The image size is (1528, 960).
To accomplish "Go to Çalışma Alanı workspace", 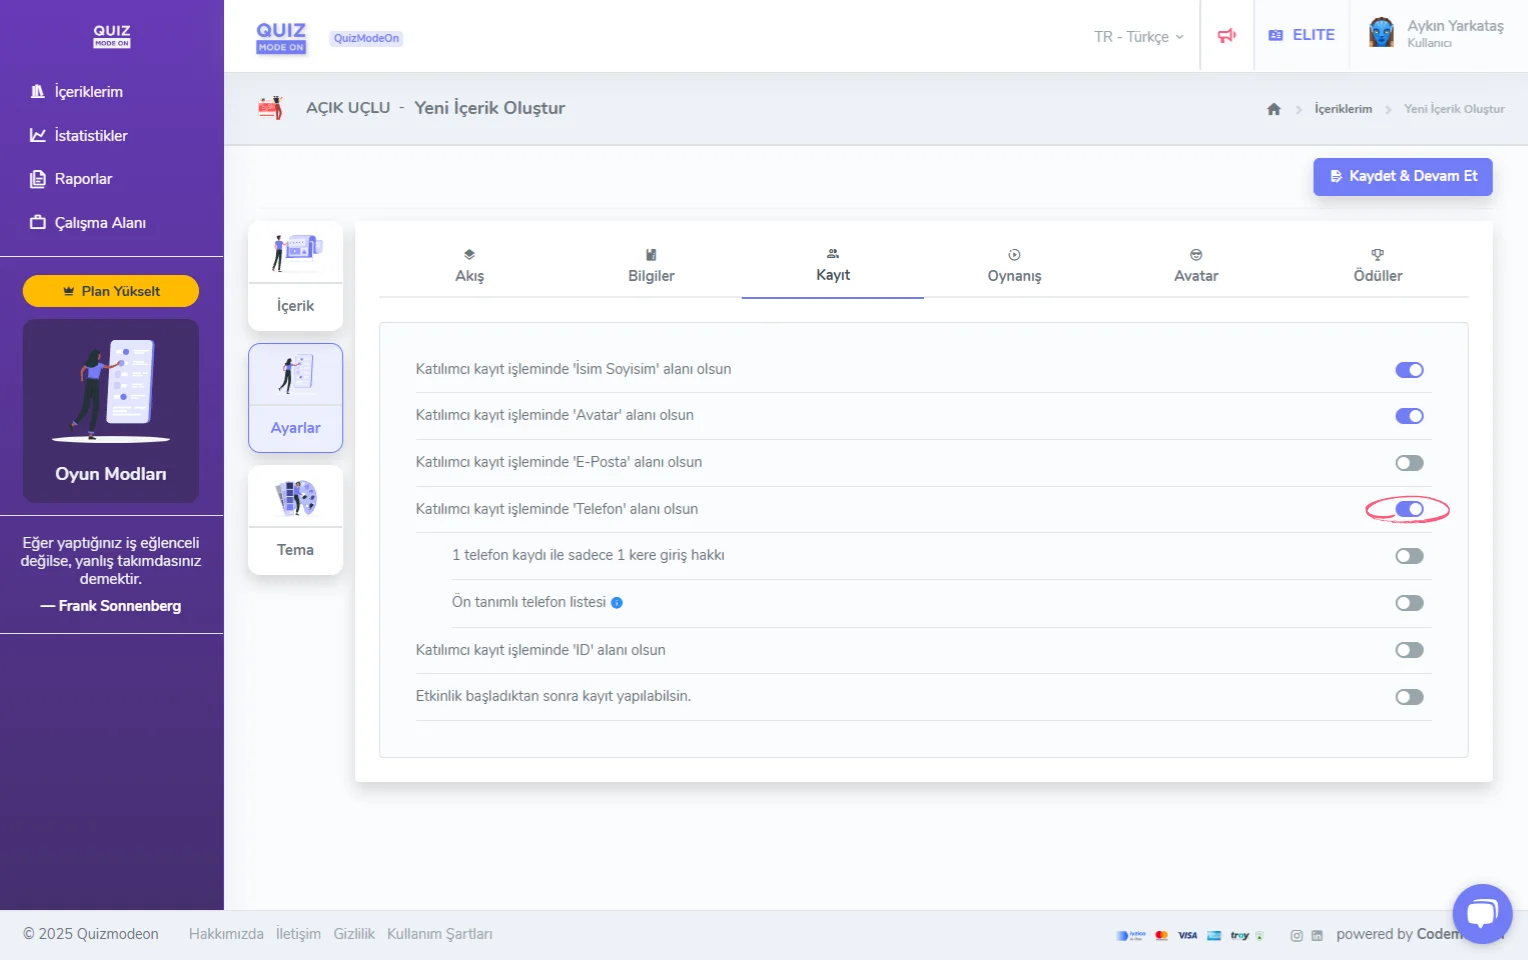I will click(x=99, y=223).
